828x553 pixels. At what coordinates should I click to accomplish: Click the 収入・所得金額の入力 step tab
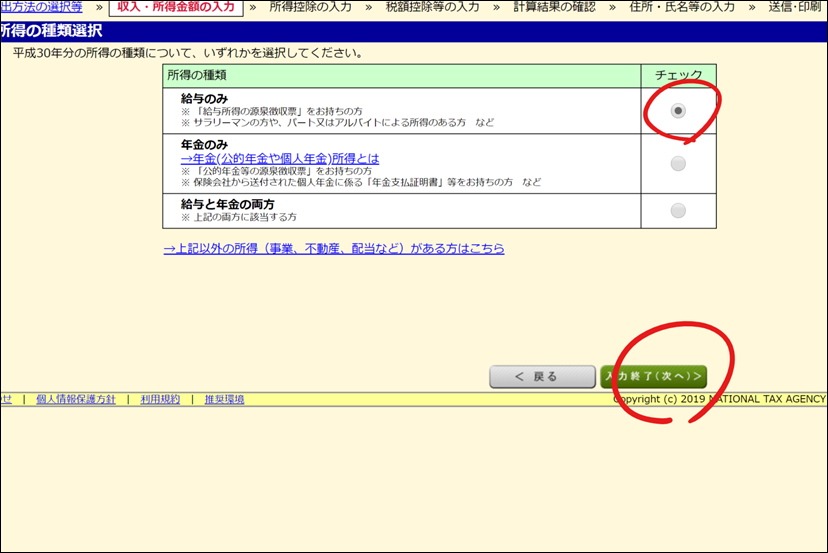coord(176,7)
